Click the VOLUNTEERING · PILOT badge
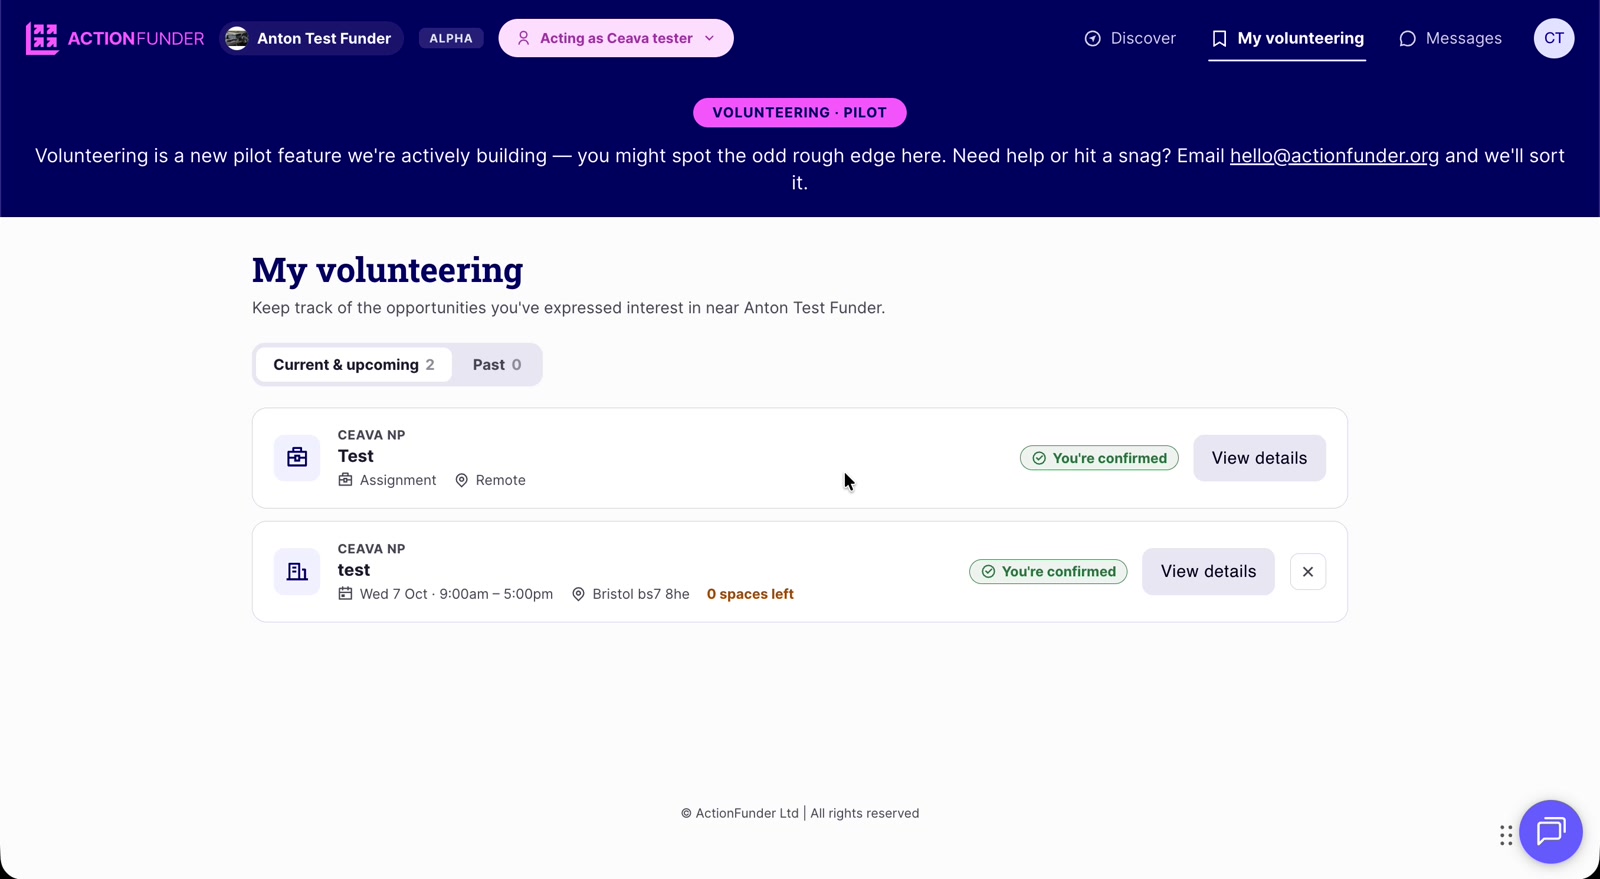 pos(800,113)
